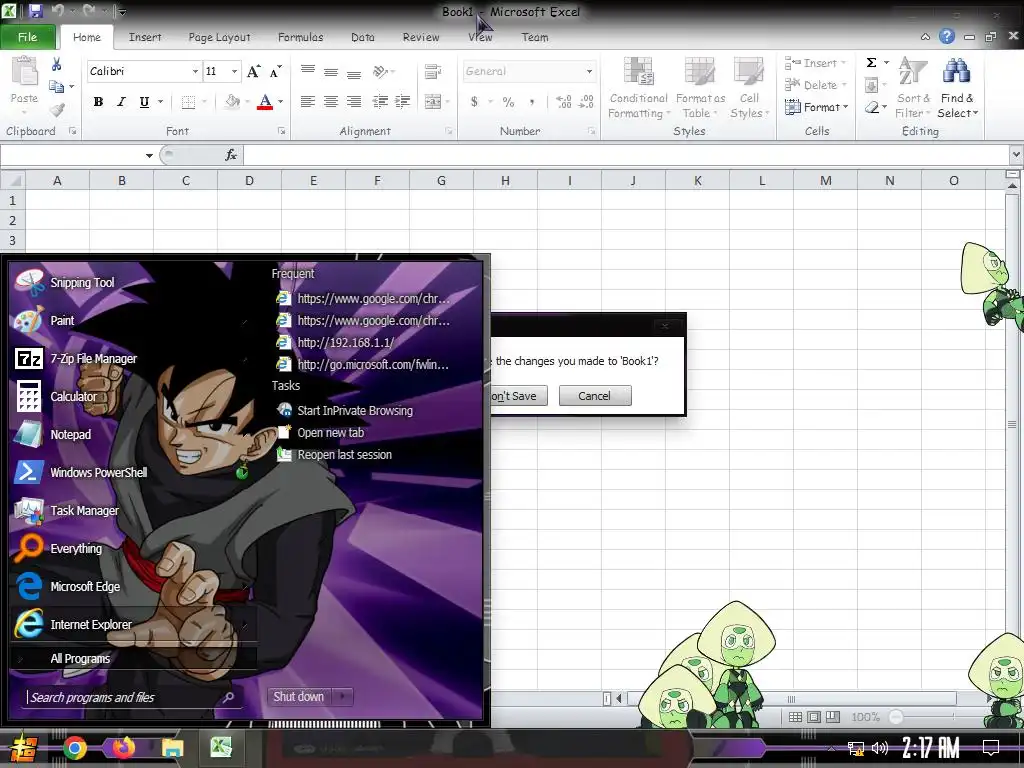Switch to the Review tab
This screenshot has width=1024, height=768.
point(421,37)
